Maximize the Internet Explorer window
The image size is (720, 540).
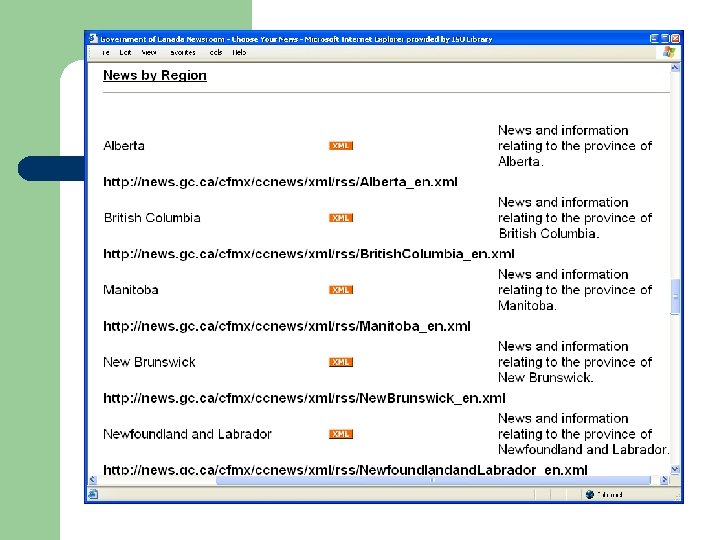pyautogui.click(x=665, y=39)
